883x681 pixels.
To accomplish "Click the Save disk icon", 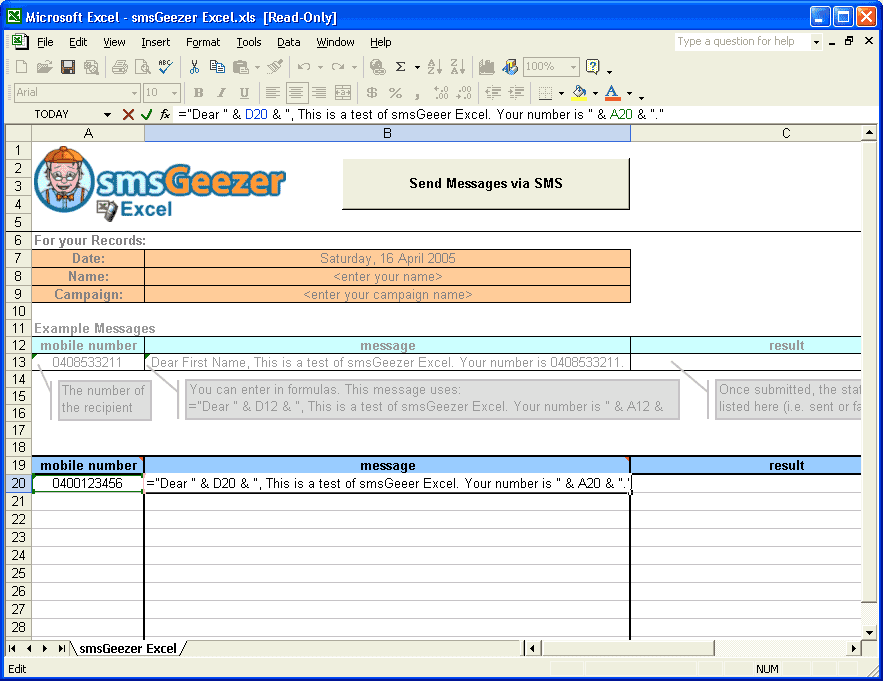I will [x=68, y=67].
